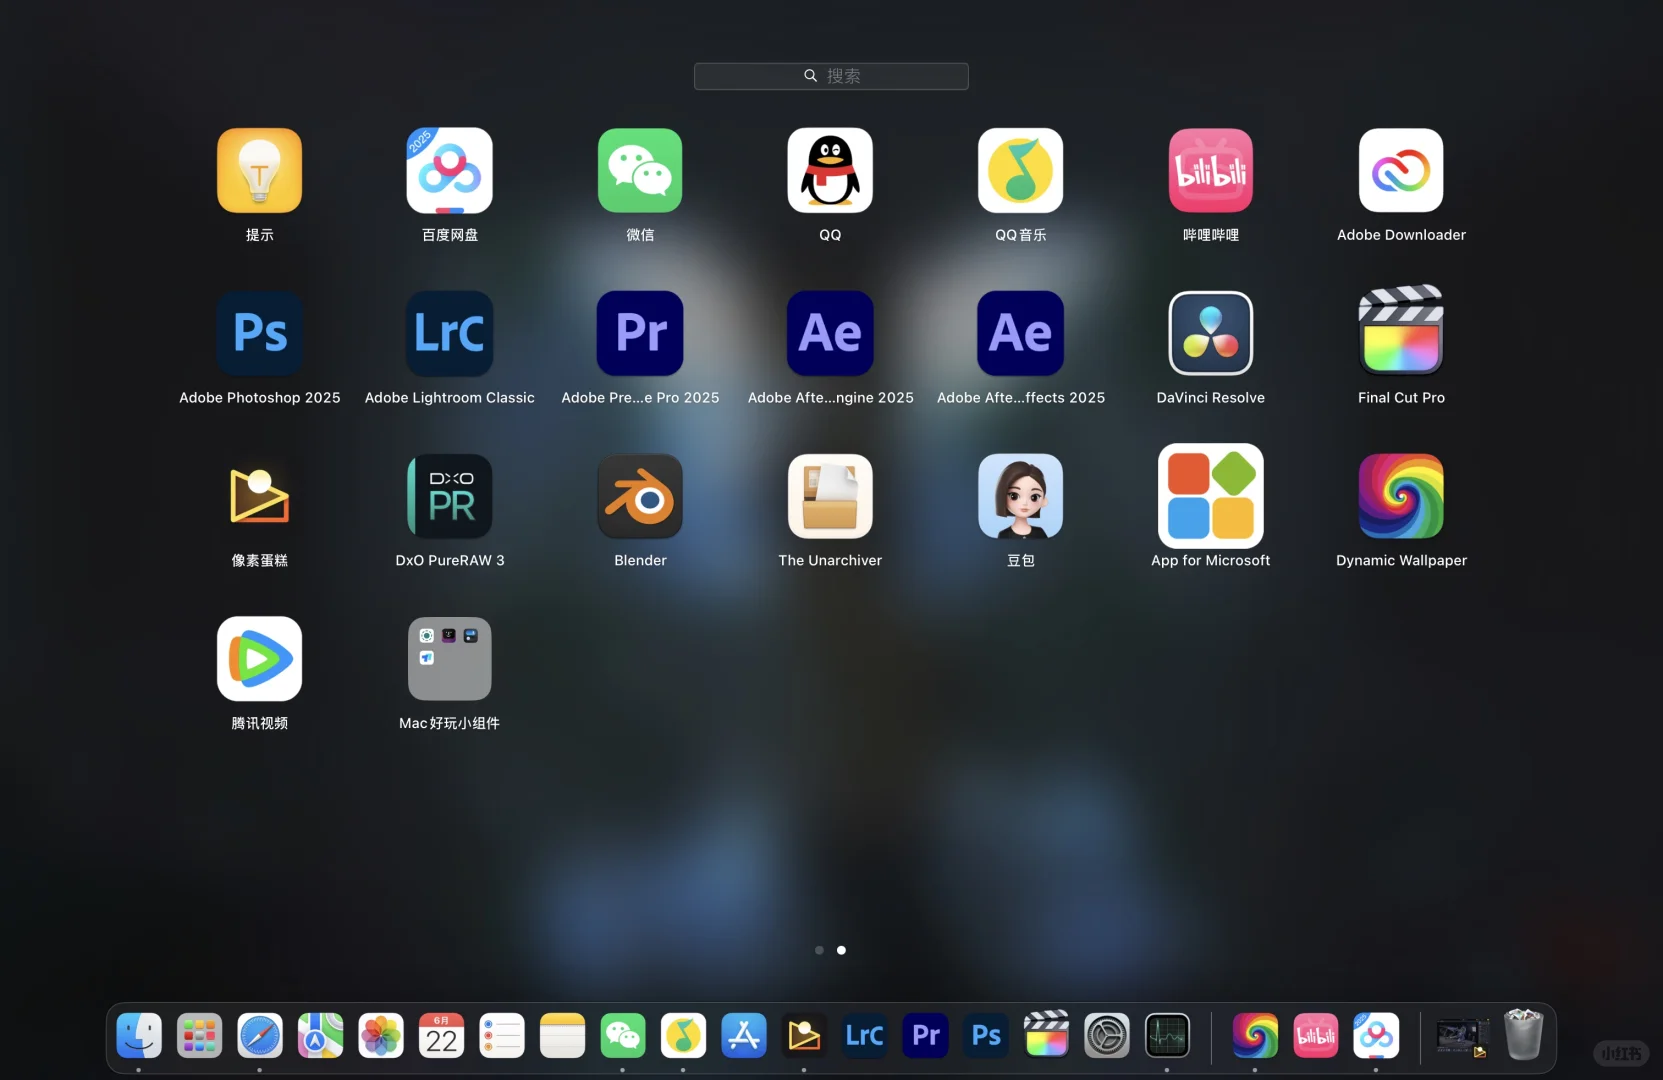1663x1080 pixels.
Task: Open Adobe After Effects Render Engine 2025
Action: click(830, 333)
